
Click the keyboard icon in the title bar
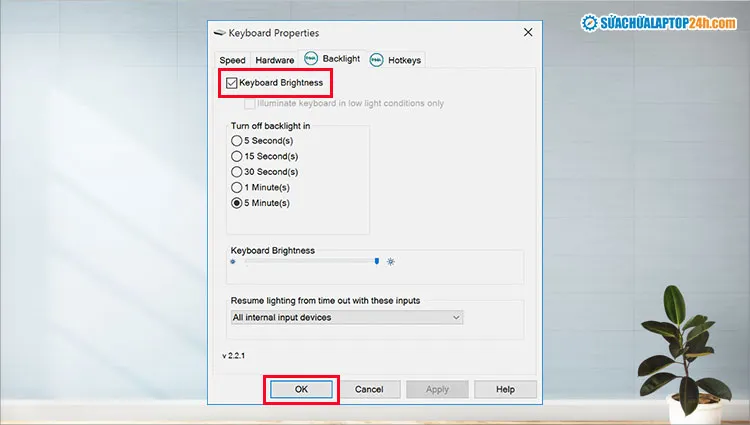coord(220,32)
